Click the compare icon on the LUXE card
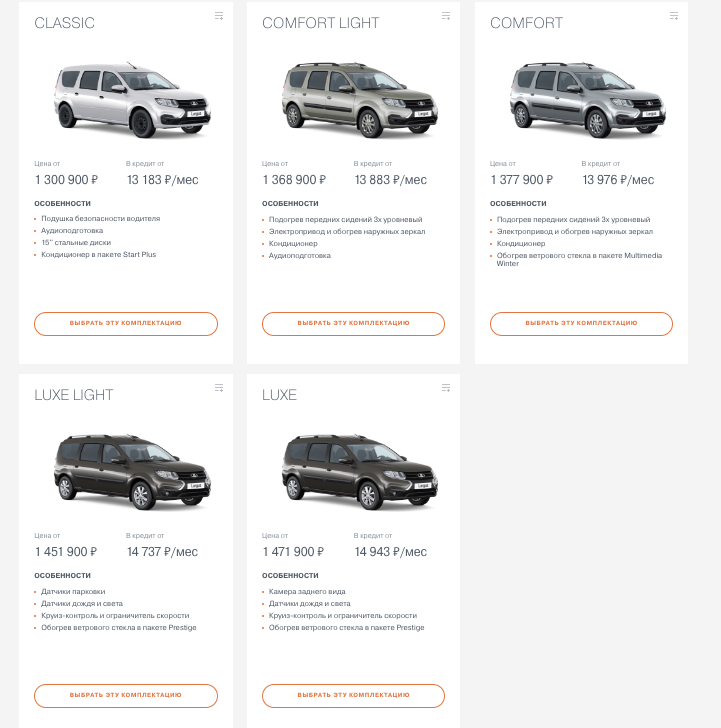This screenshot has width=721, height=728. point(446,388)
